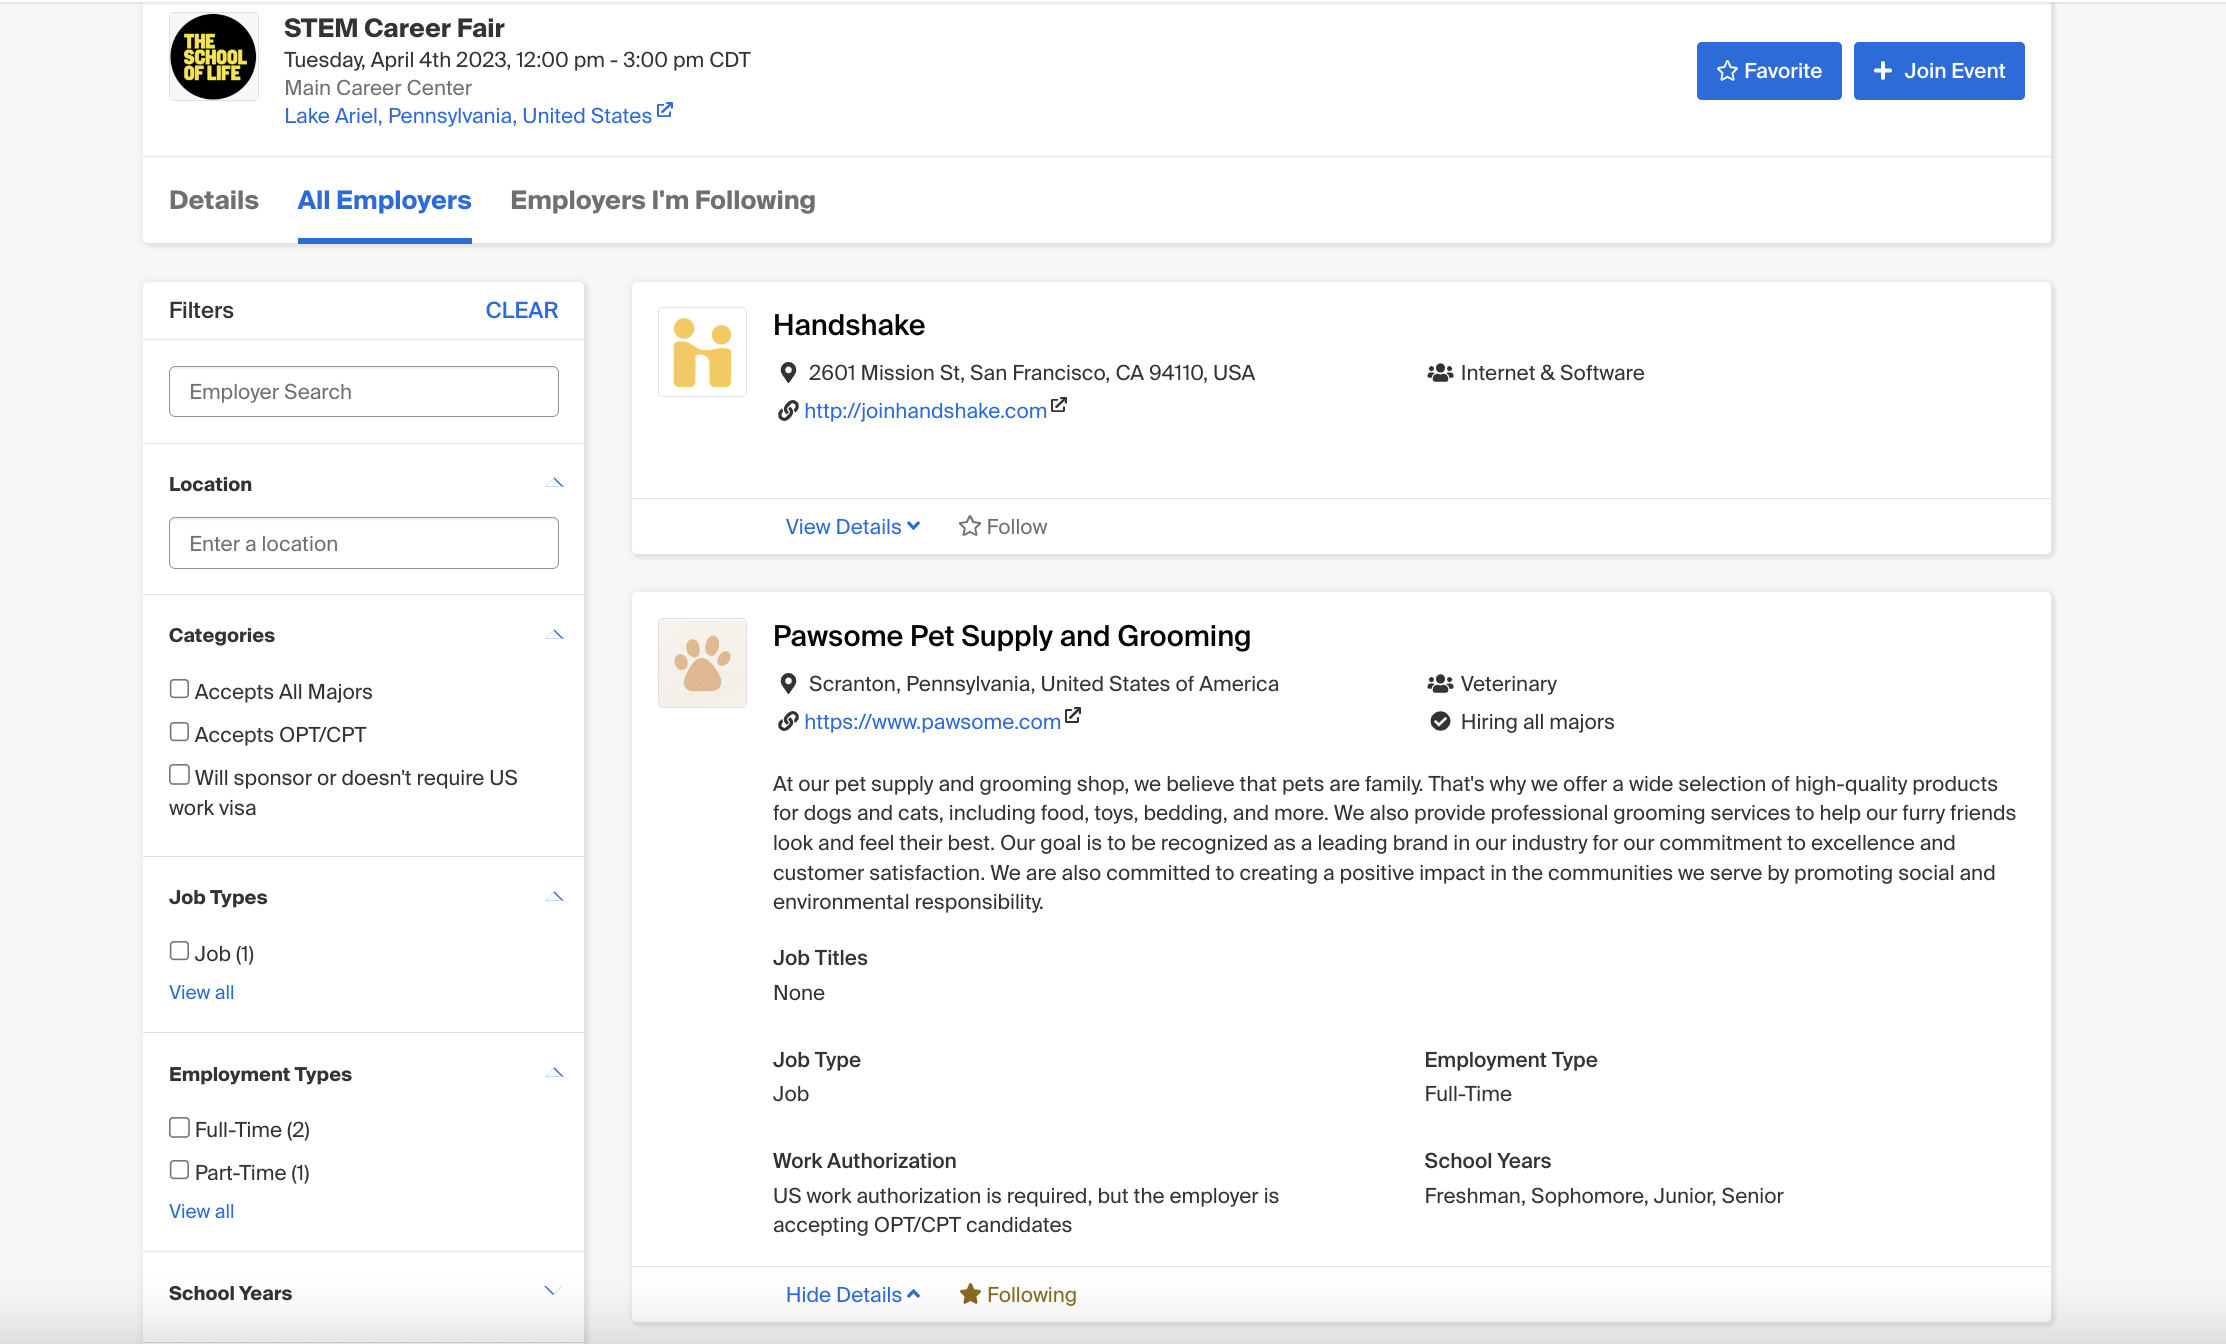This screenshot has height=1344, width=2226.
Task: Focus the Enter a location field
Action: pos(364,544)
